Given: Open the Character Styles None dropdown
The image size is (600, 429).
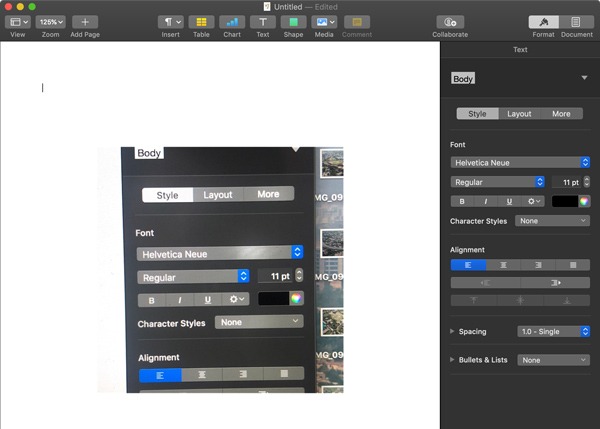Looking at the screenshot, I should pyautogui.click(x=553, y=221).
